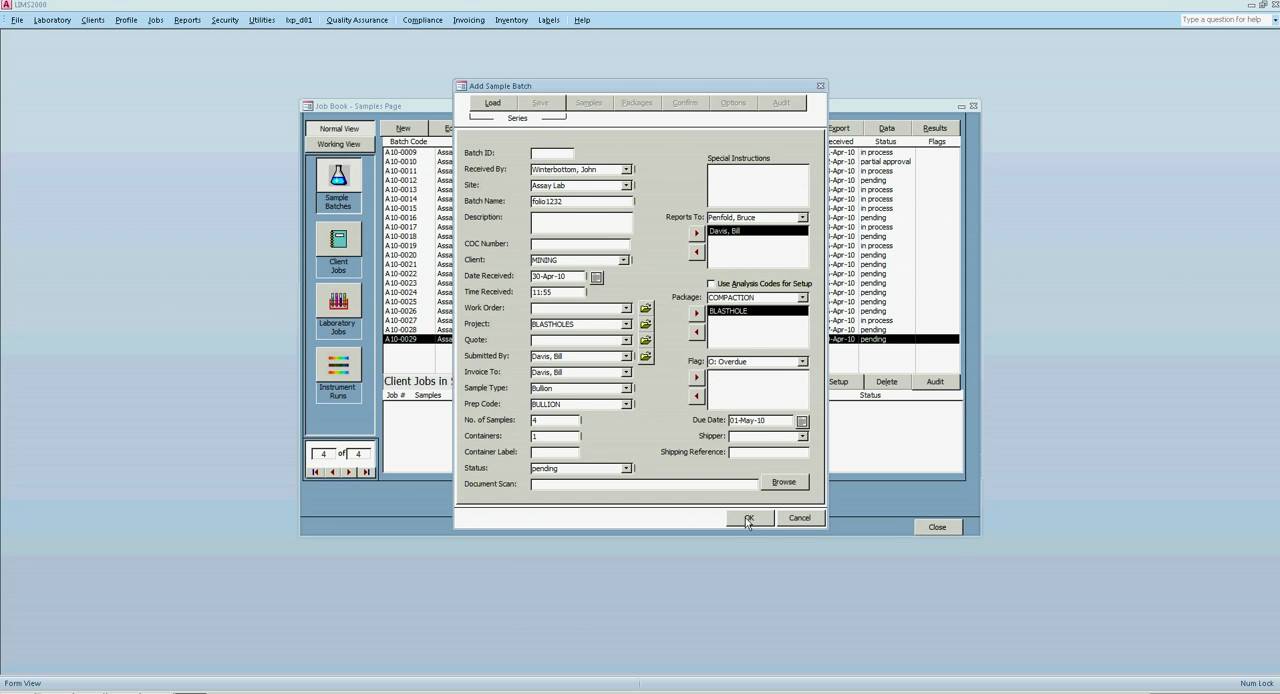1280x694 pixels.
Task: Open the Invoicing menu
Action: point(468,20)
